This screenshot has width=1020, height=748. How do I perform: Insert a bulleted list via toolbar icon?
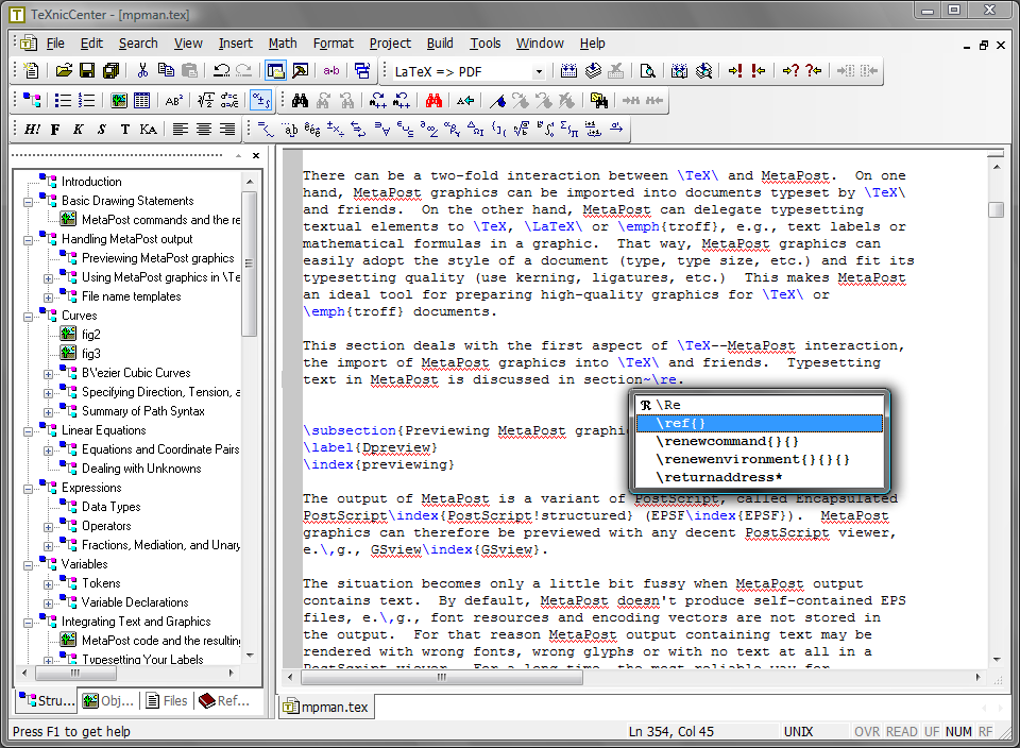tap(62, 100)
